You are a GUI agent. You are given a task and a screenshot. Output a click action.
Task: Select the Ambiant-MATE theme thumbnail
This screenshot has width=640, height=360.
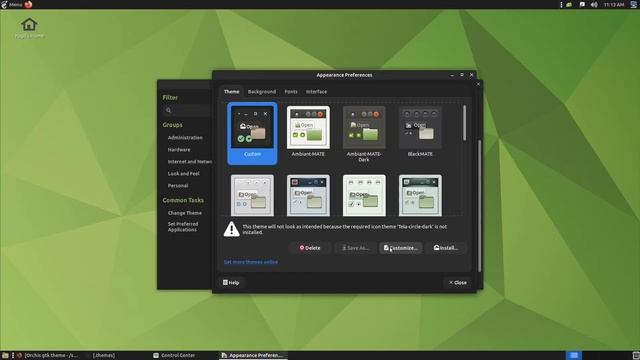[308, 131]
